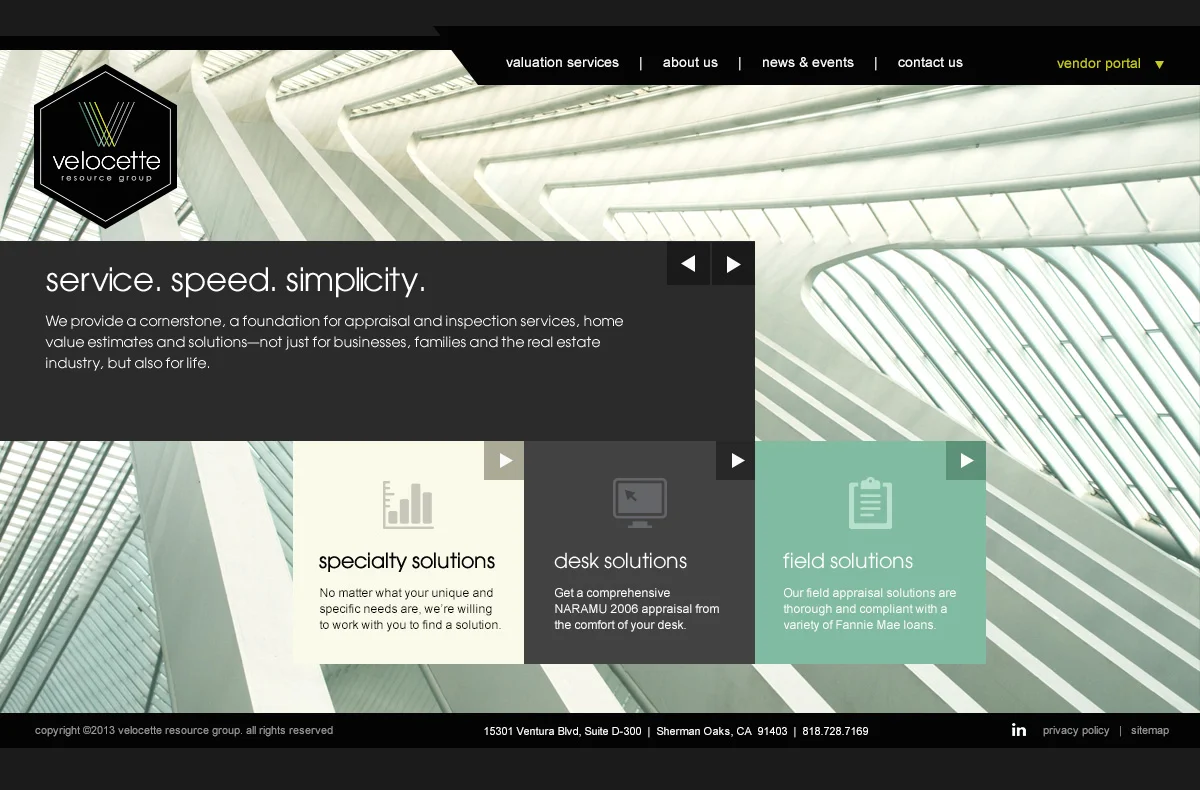Open the contact us page
This screenshot has height=790, width=1200.
point(930,62)
